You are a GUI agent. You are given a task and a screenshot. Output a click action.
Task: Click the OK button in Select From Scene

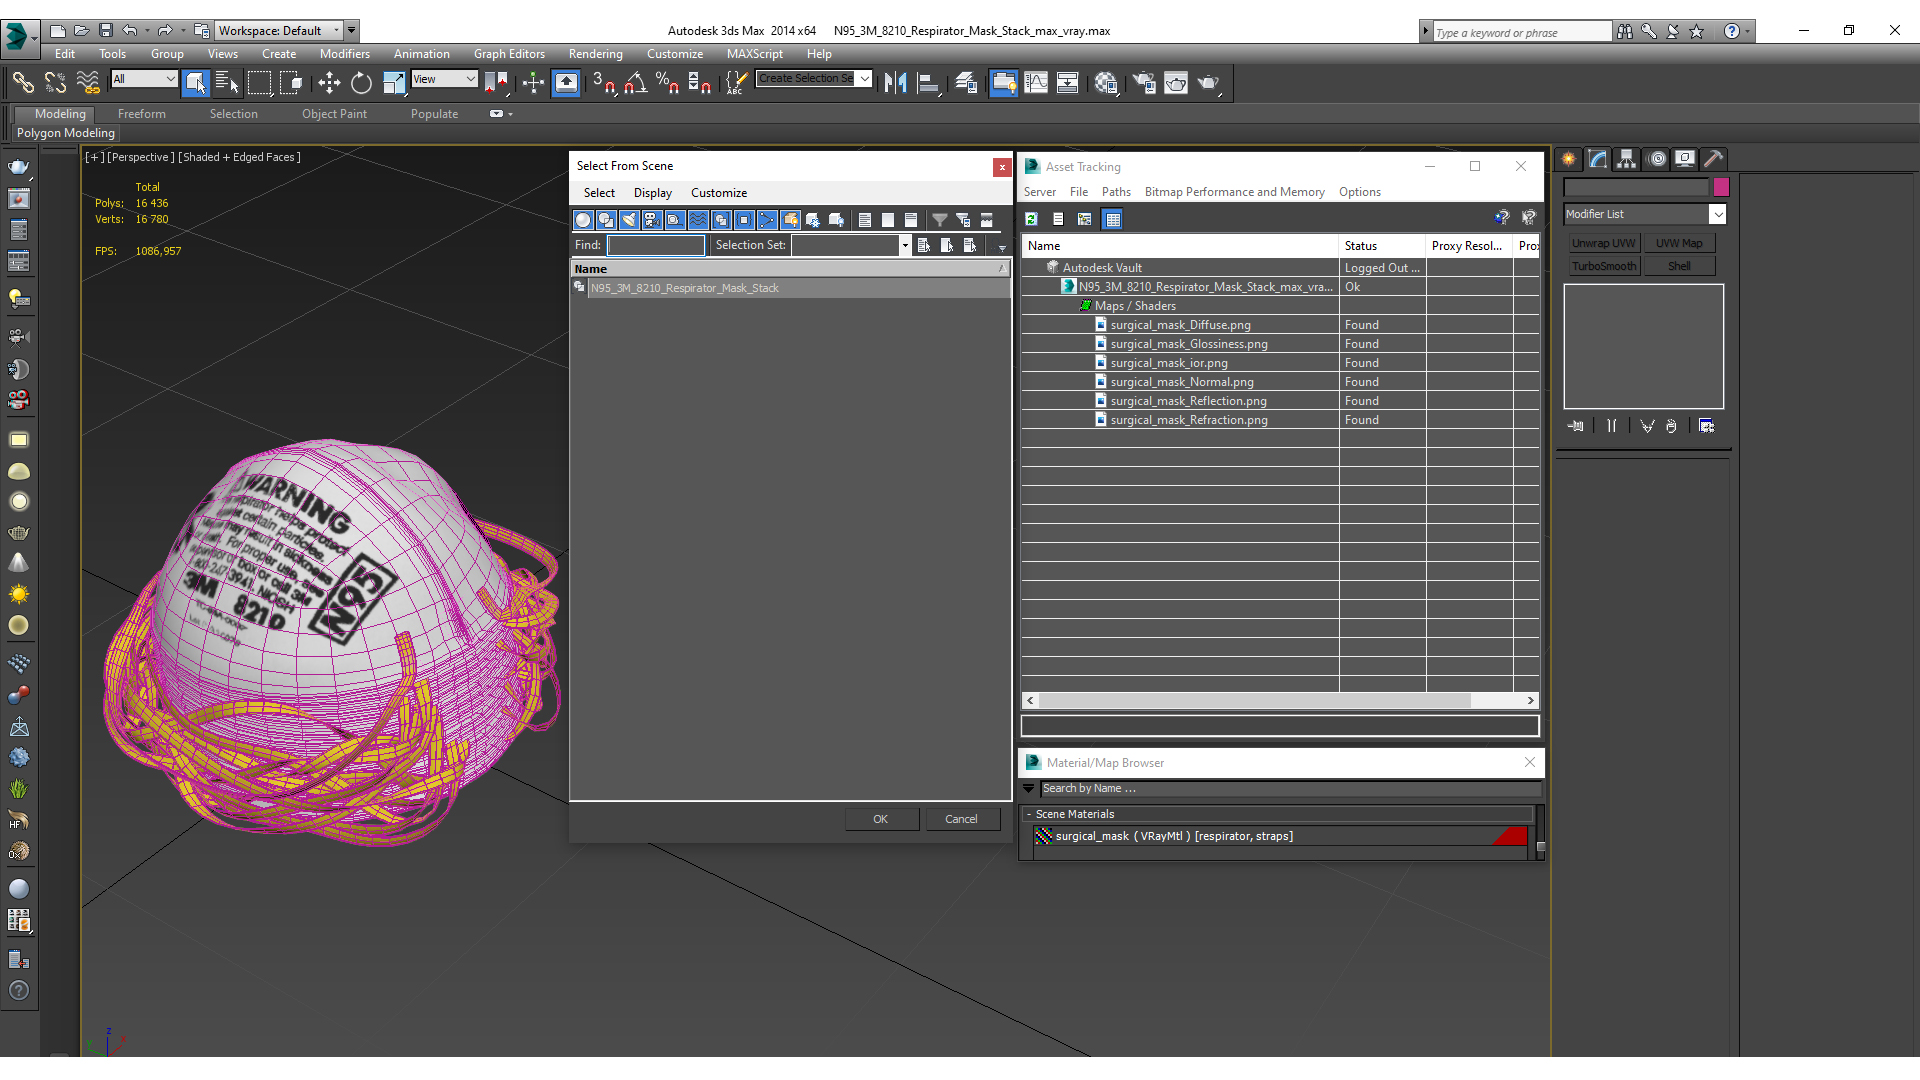pos(880,819)
